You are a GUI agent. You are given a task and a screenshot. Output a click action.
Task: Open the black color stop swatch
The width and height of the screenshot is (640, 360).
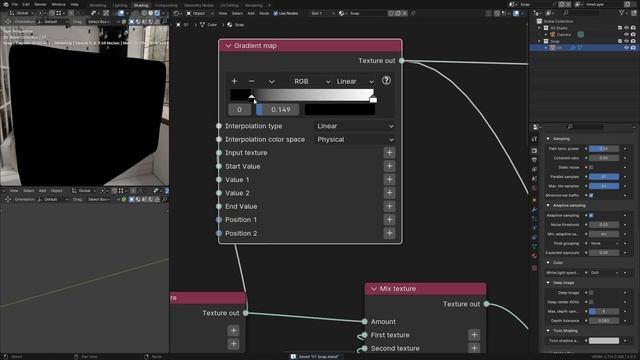point(340,109)
